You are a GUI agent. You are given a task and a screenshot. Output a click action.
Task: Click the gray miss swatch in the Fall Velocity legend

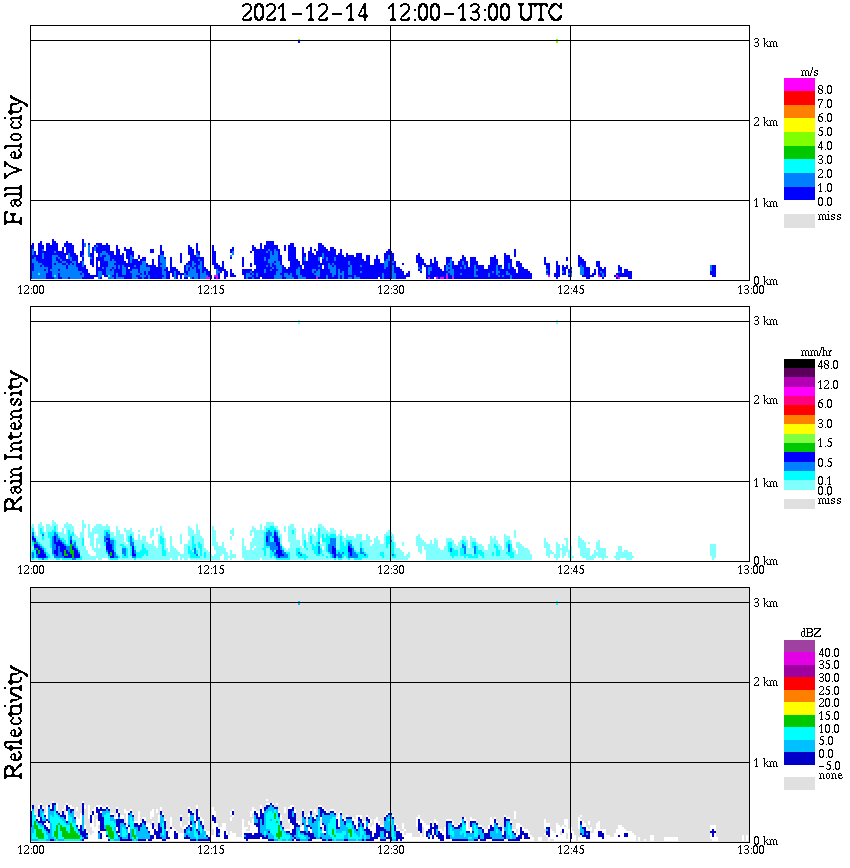pyautogui.click(x=799, y=220)
